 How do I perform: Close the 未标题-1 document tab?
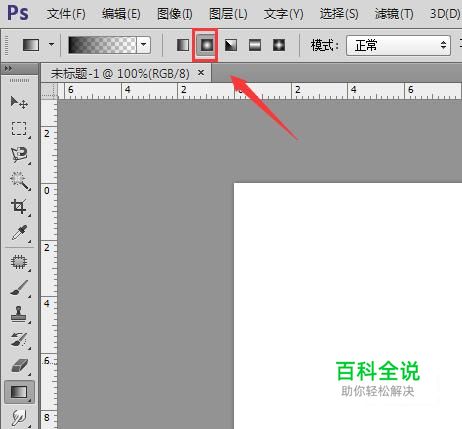(x=201, y=72)
